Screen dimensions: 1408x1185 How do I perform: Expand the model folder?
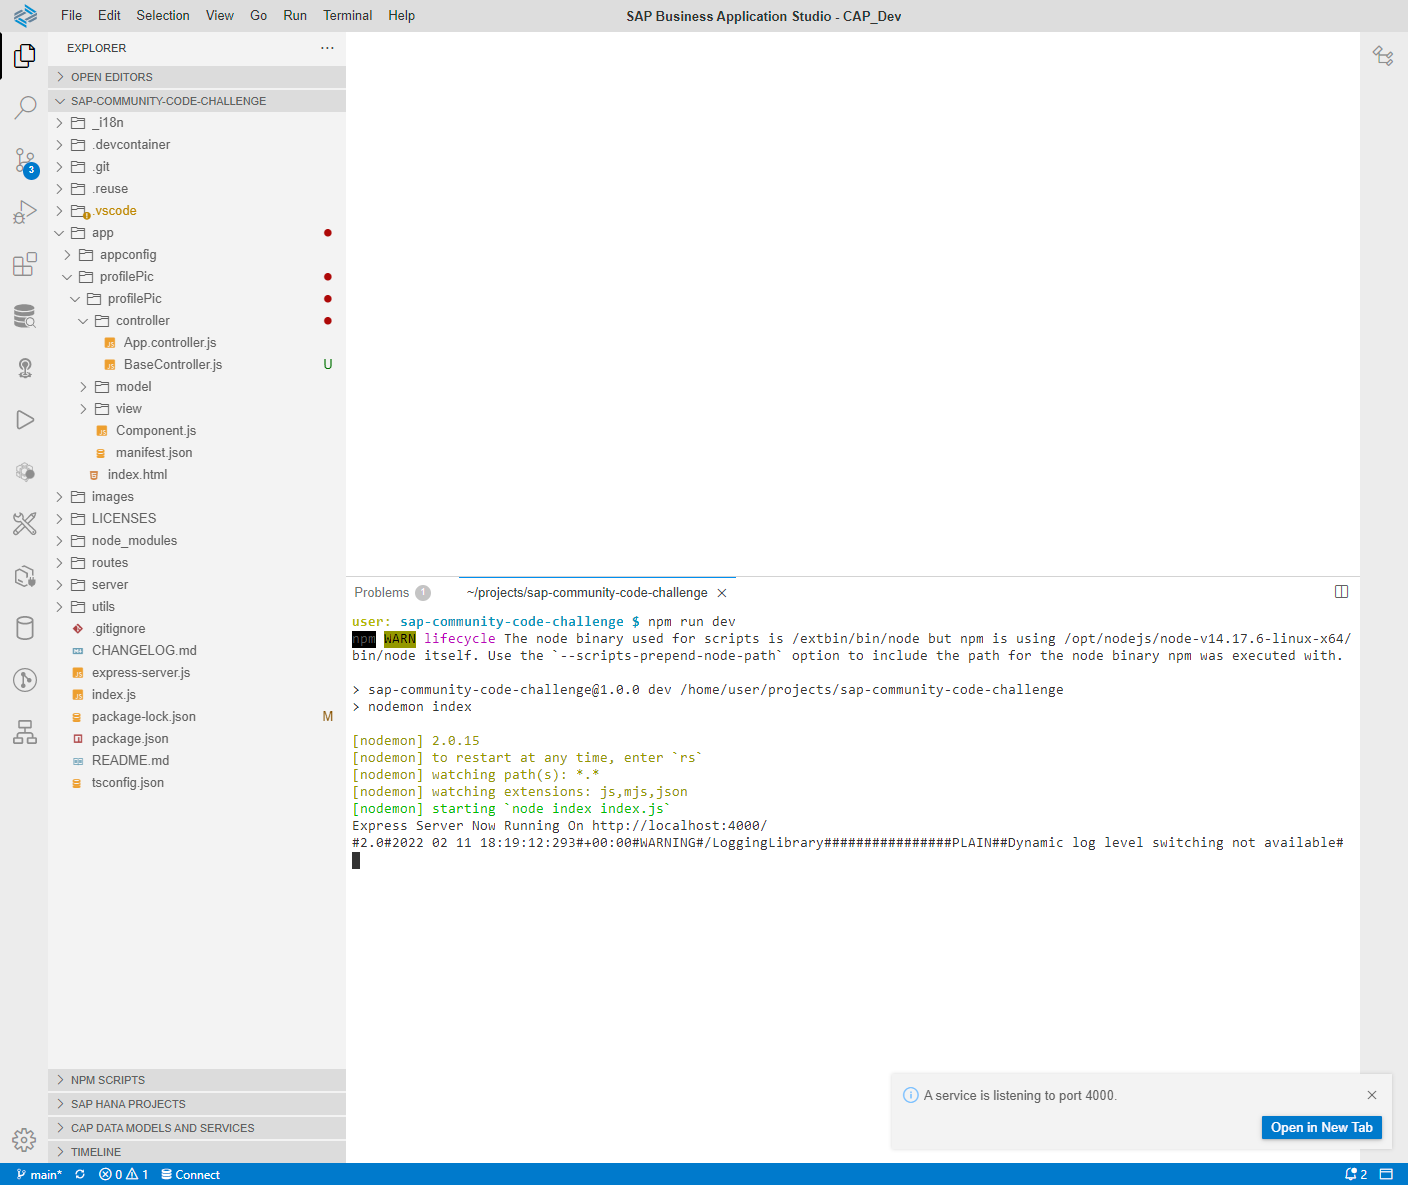[197, 387]
